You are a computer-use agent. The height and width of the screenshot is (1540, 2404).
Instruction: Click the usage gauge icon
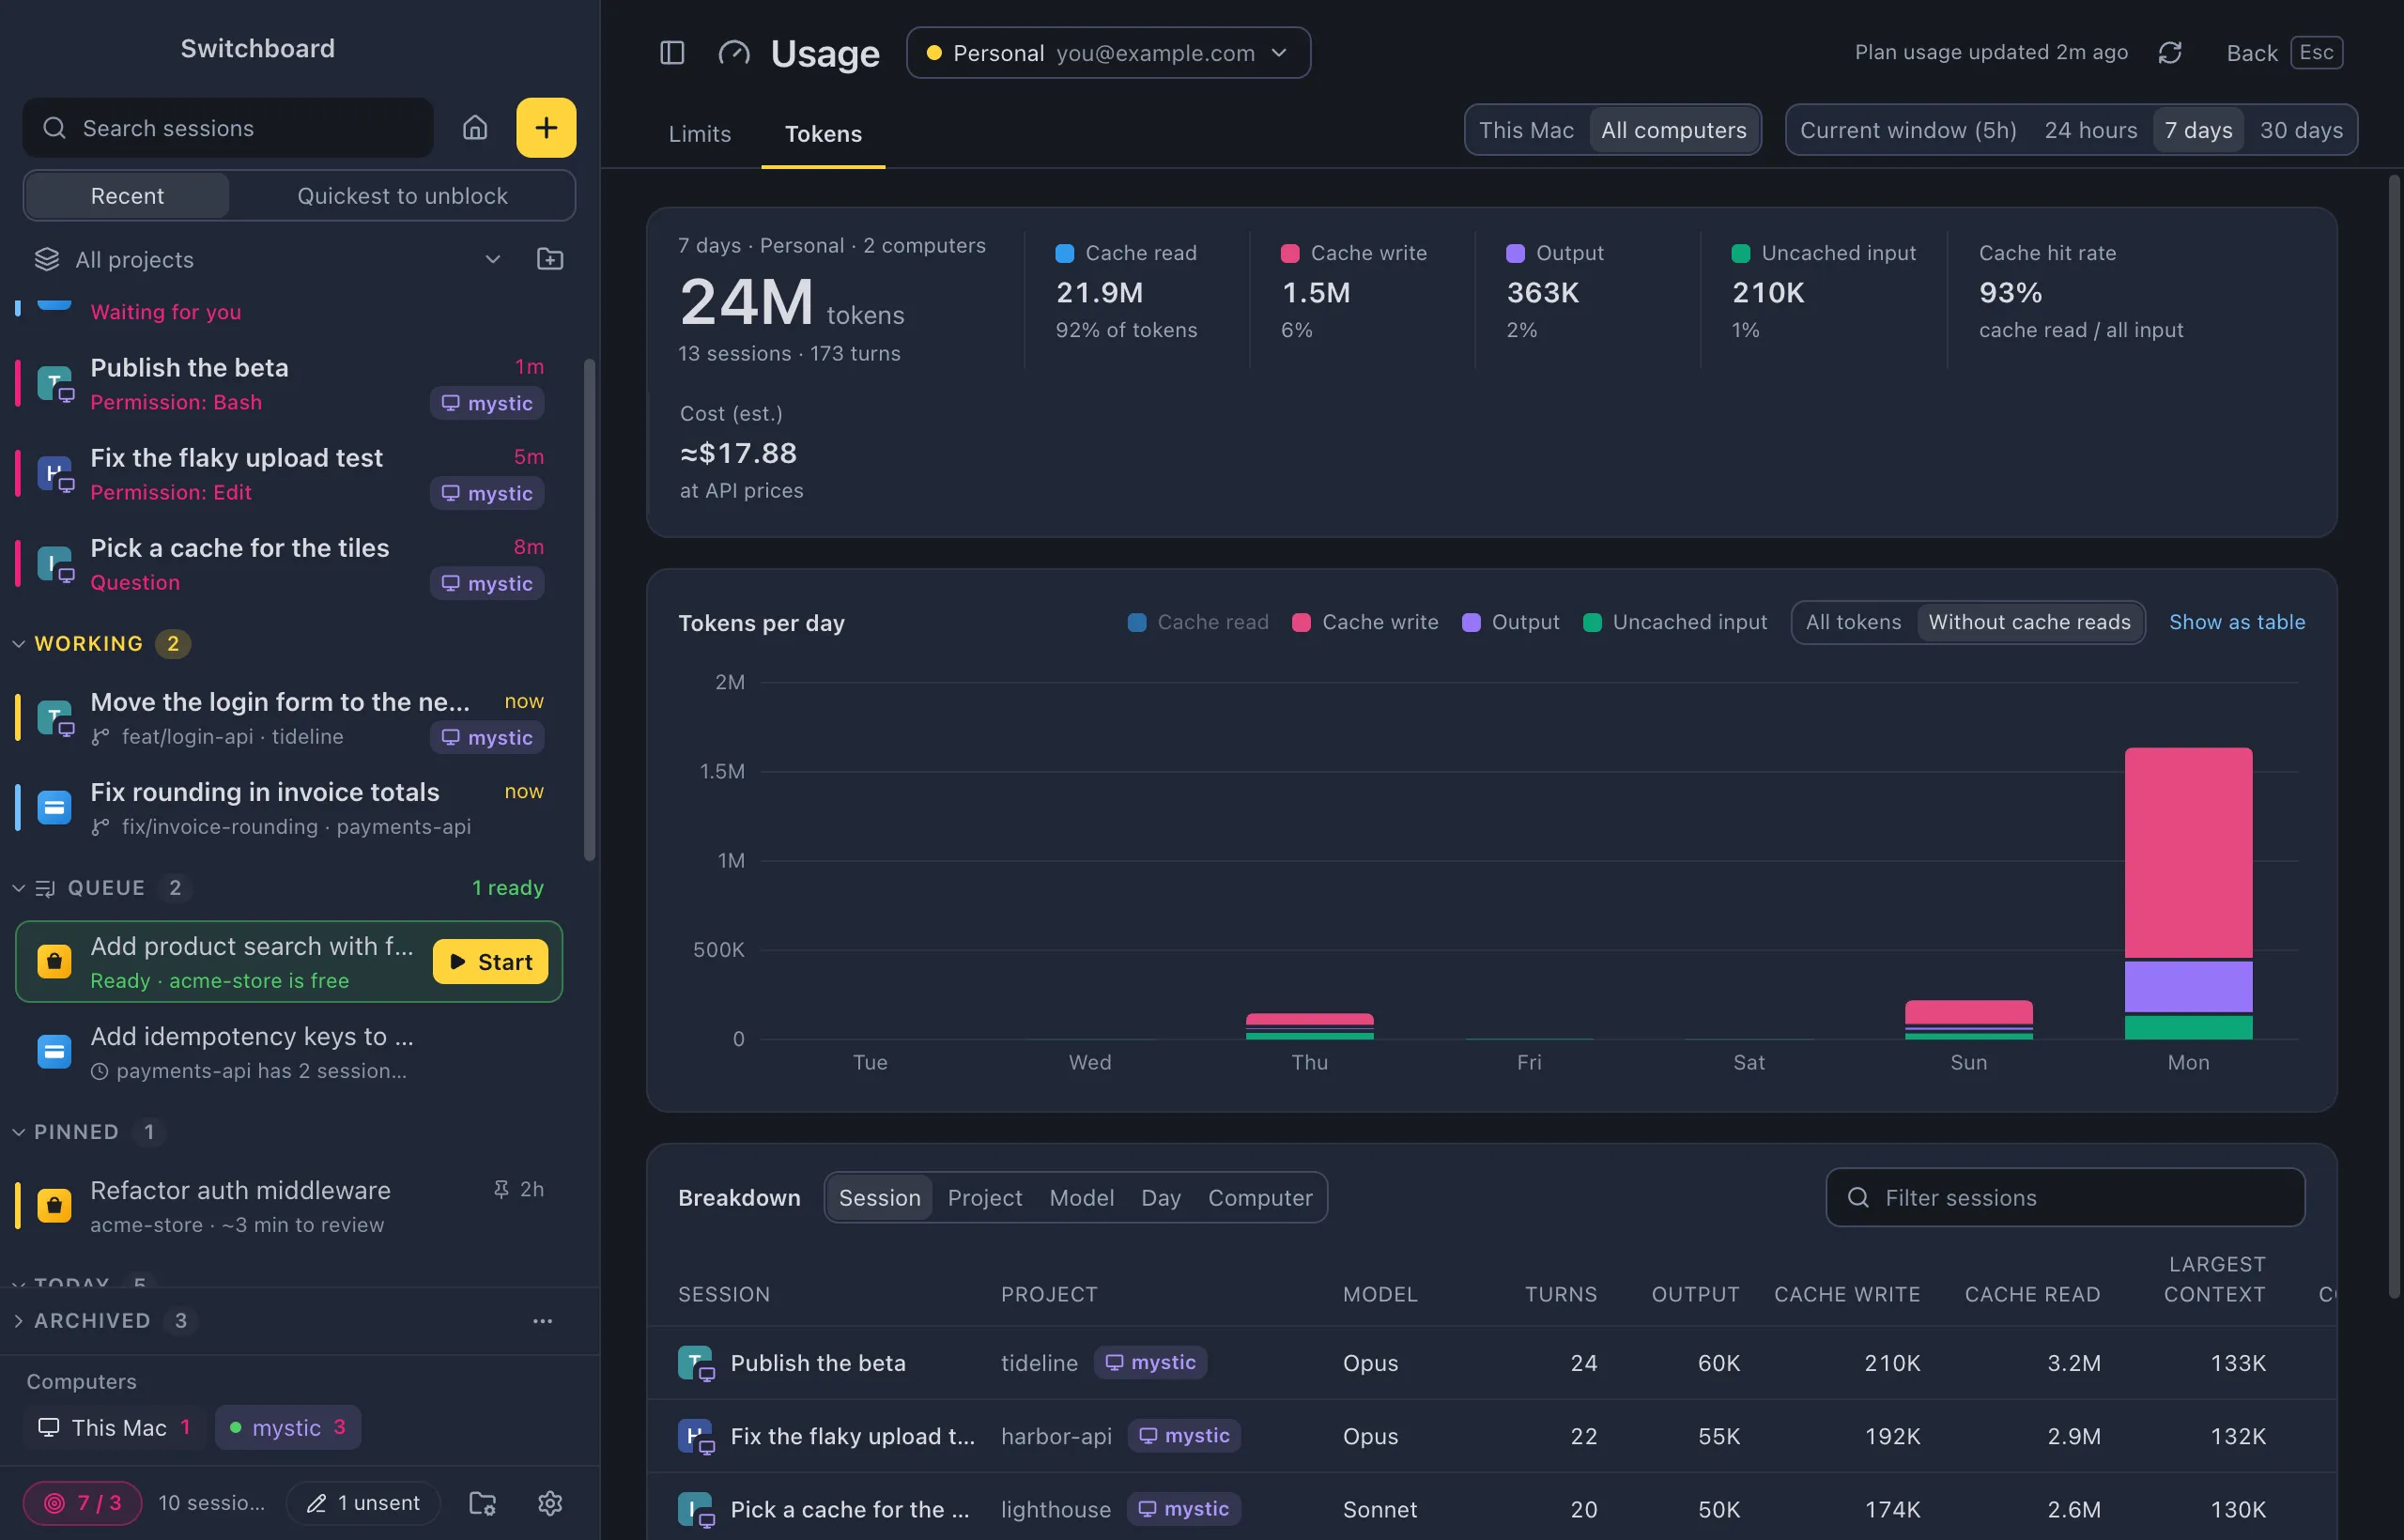pyautogui.click(x=734, y=53)
